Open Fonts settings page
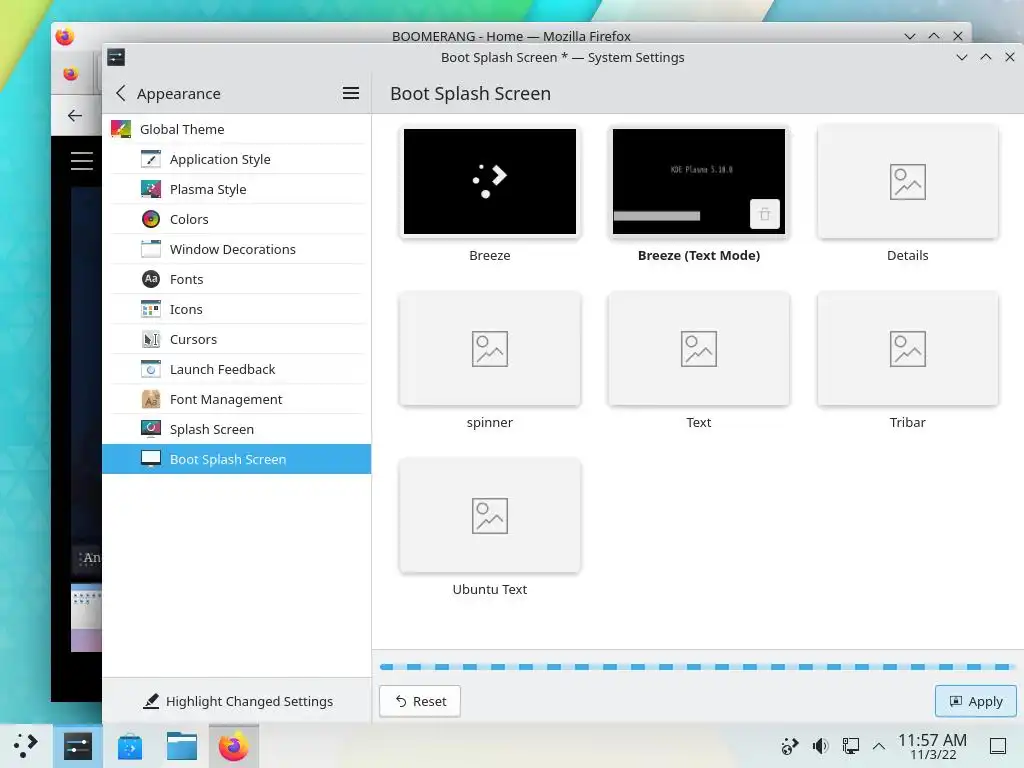Viewport: 1024px width, 768px height. [237, 280]
